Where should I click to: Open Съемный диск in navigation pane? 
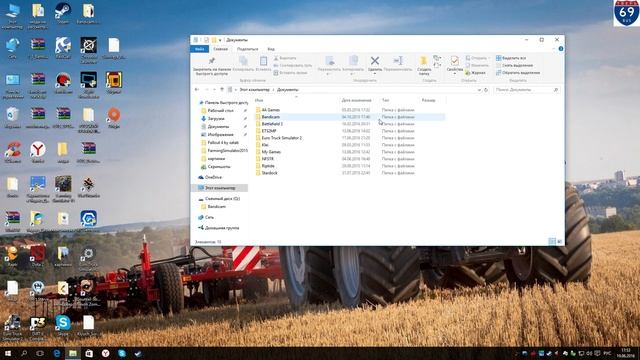click(222, 199)
